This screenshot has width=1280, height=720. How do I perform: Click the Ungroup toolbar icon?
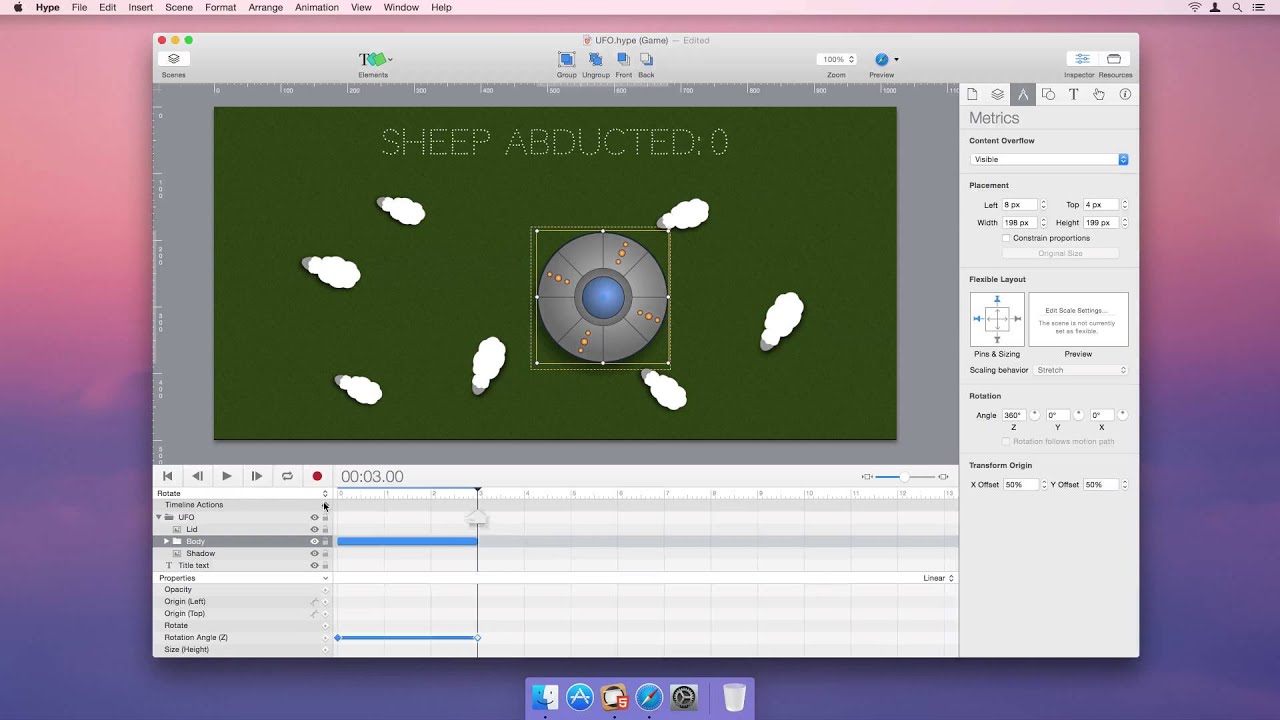(x=595, y=60)
